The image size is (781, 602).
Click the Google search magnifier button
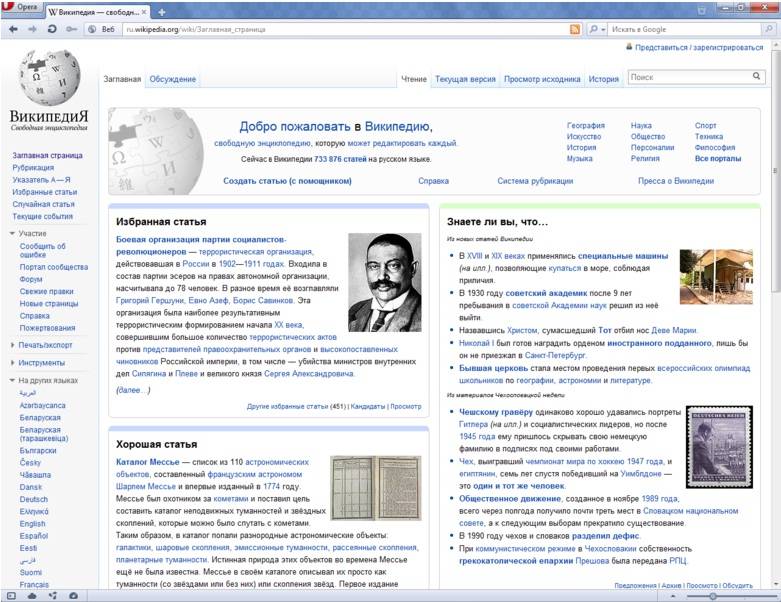pos(769,29)
